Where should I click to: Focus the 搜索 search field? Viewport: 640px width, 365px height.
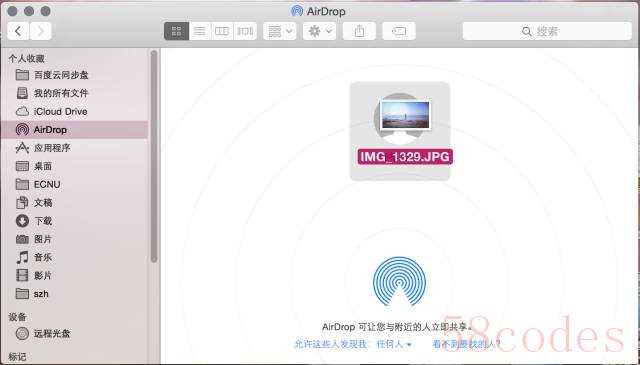click(x=547, y=31)
